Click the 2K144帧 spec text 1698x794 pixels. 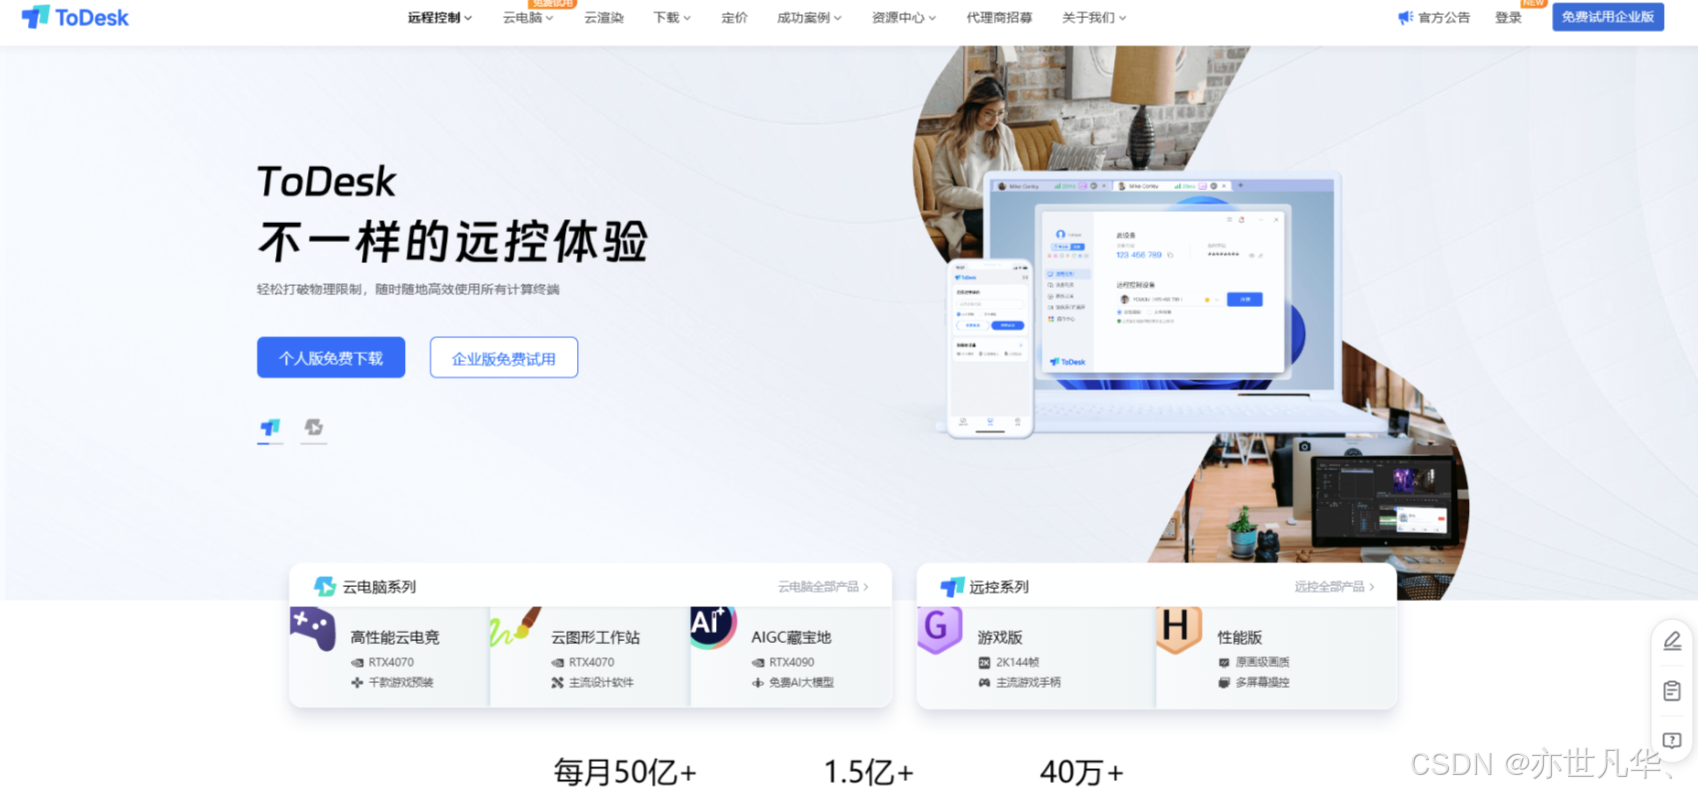[1017, 662]
